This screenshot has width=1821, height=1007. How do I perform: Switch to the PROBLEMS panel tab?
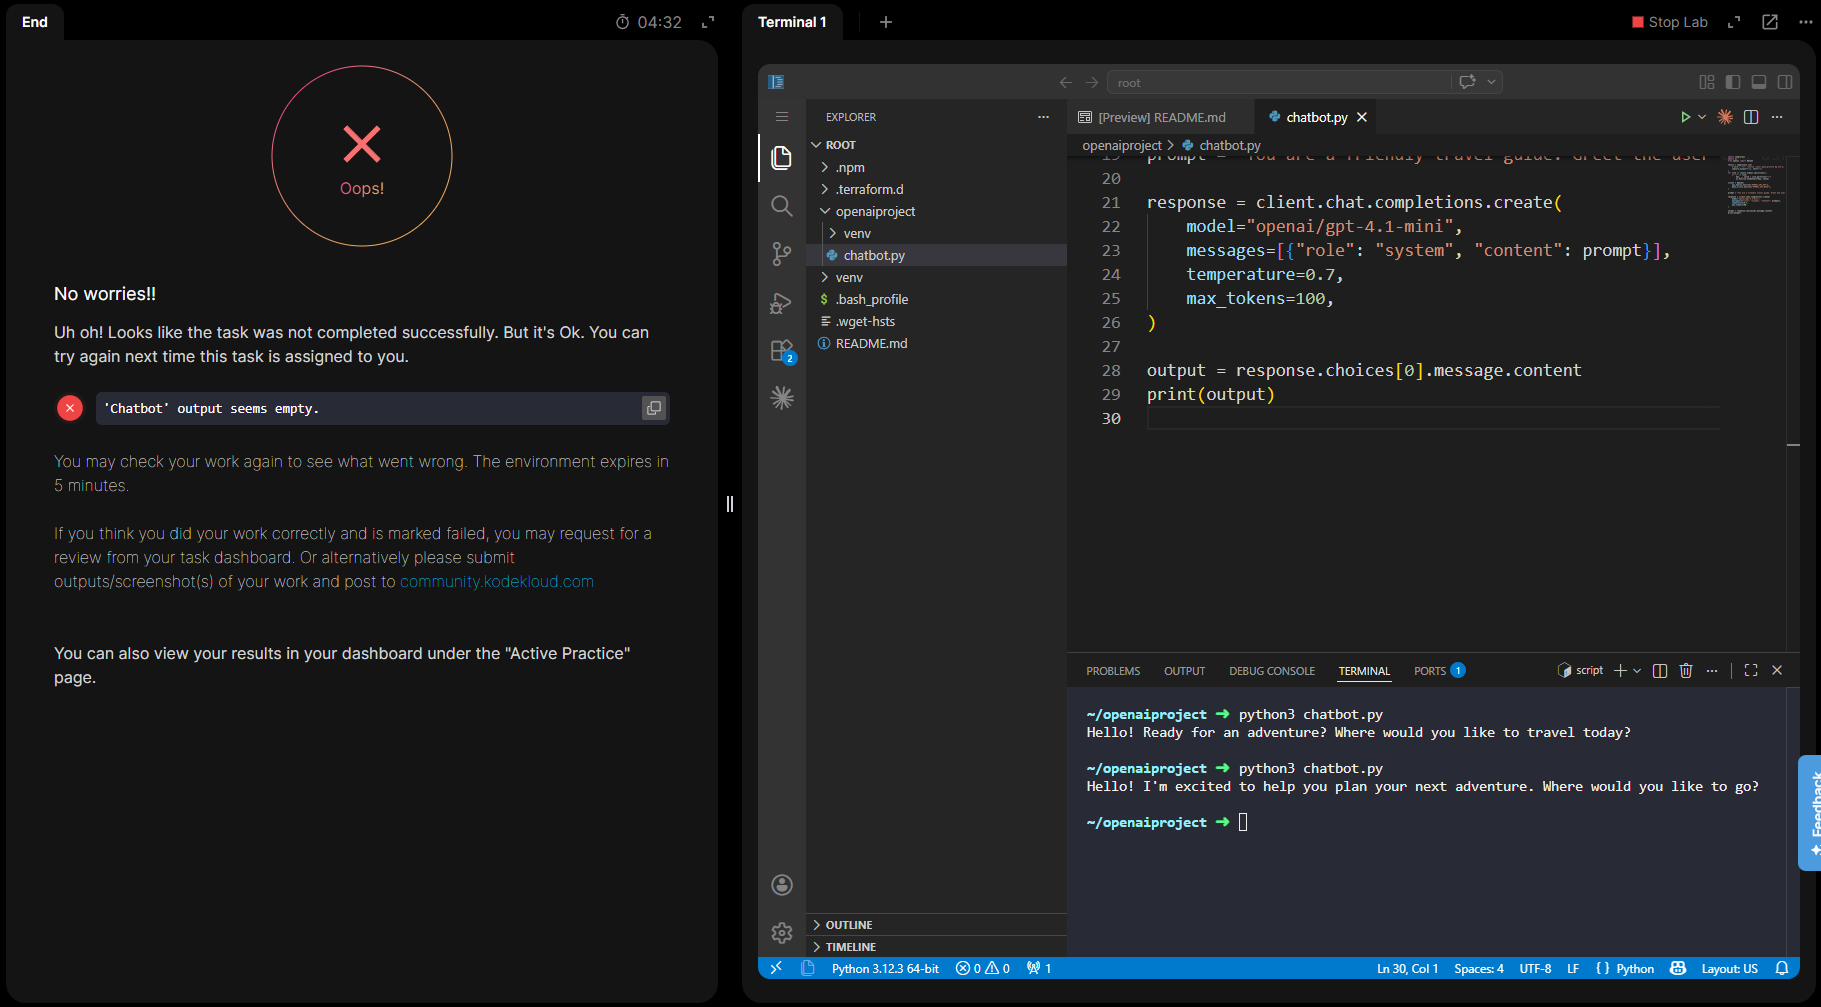coord(1113,671)
